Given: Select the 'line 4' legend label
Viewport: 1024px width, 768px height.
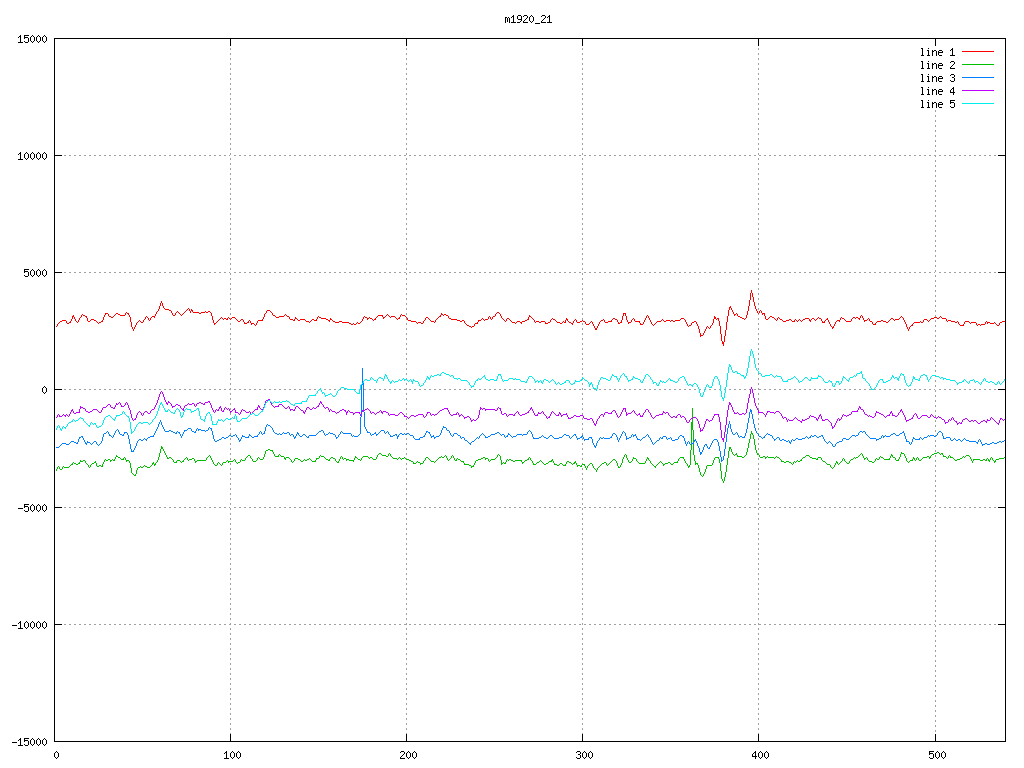Looking at the screenshot, I should pyautogui.click(x=937, y=91).
